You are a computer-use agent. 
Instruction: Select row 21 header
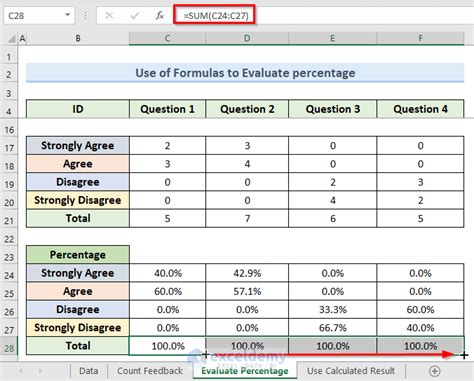coord(9,220)
